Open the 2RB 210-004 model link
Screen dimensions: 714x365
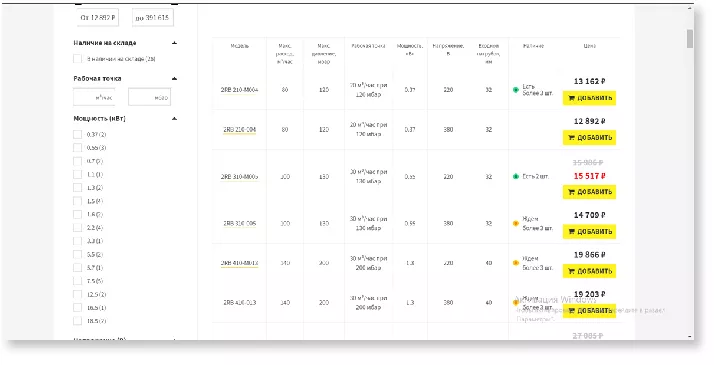240,130
